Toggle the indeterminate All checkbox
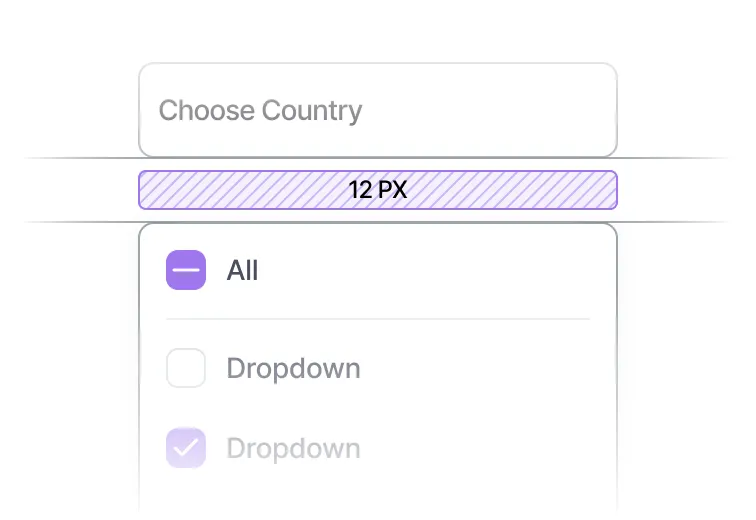 186,270
